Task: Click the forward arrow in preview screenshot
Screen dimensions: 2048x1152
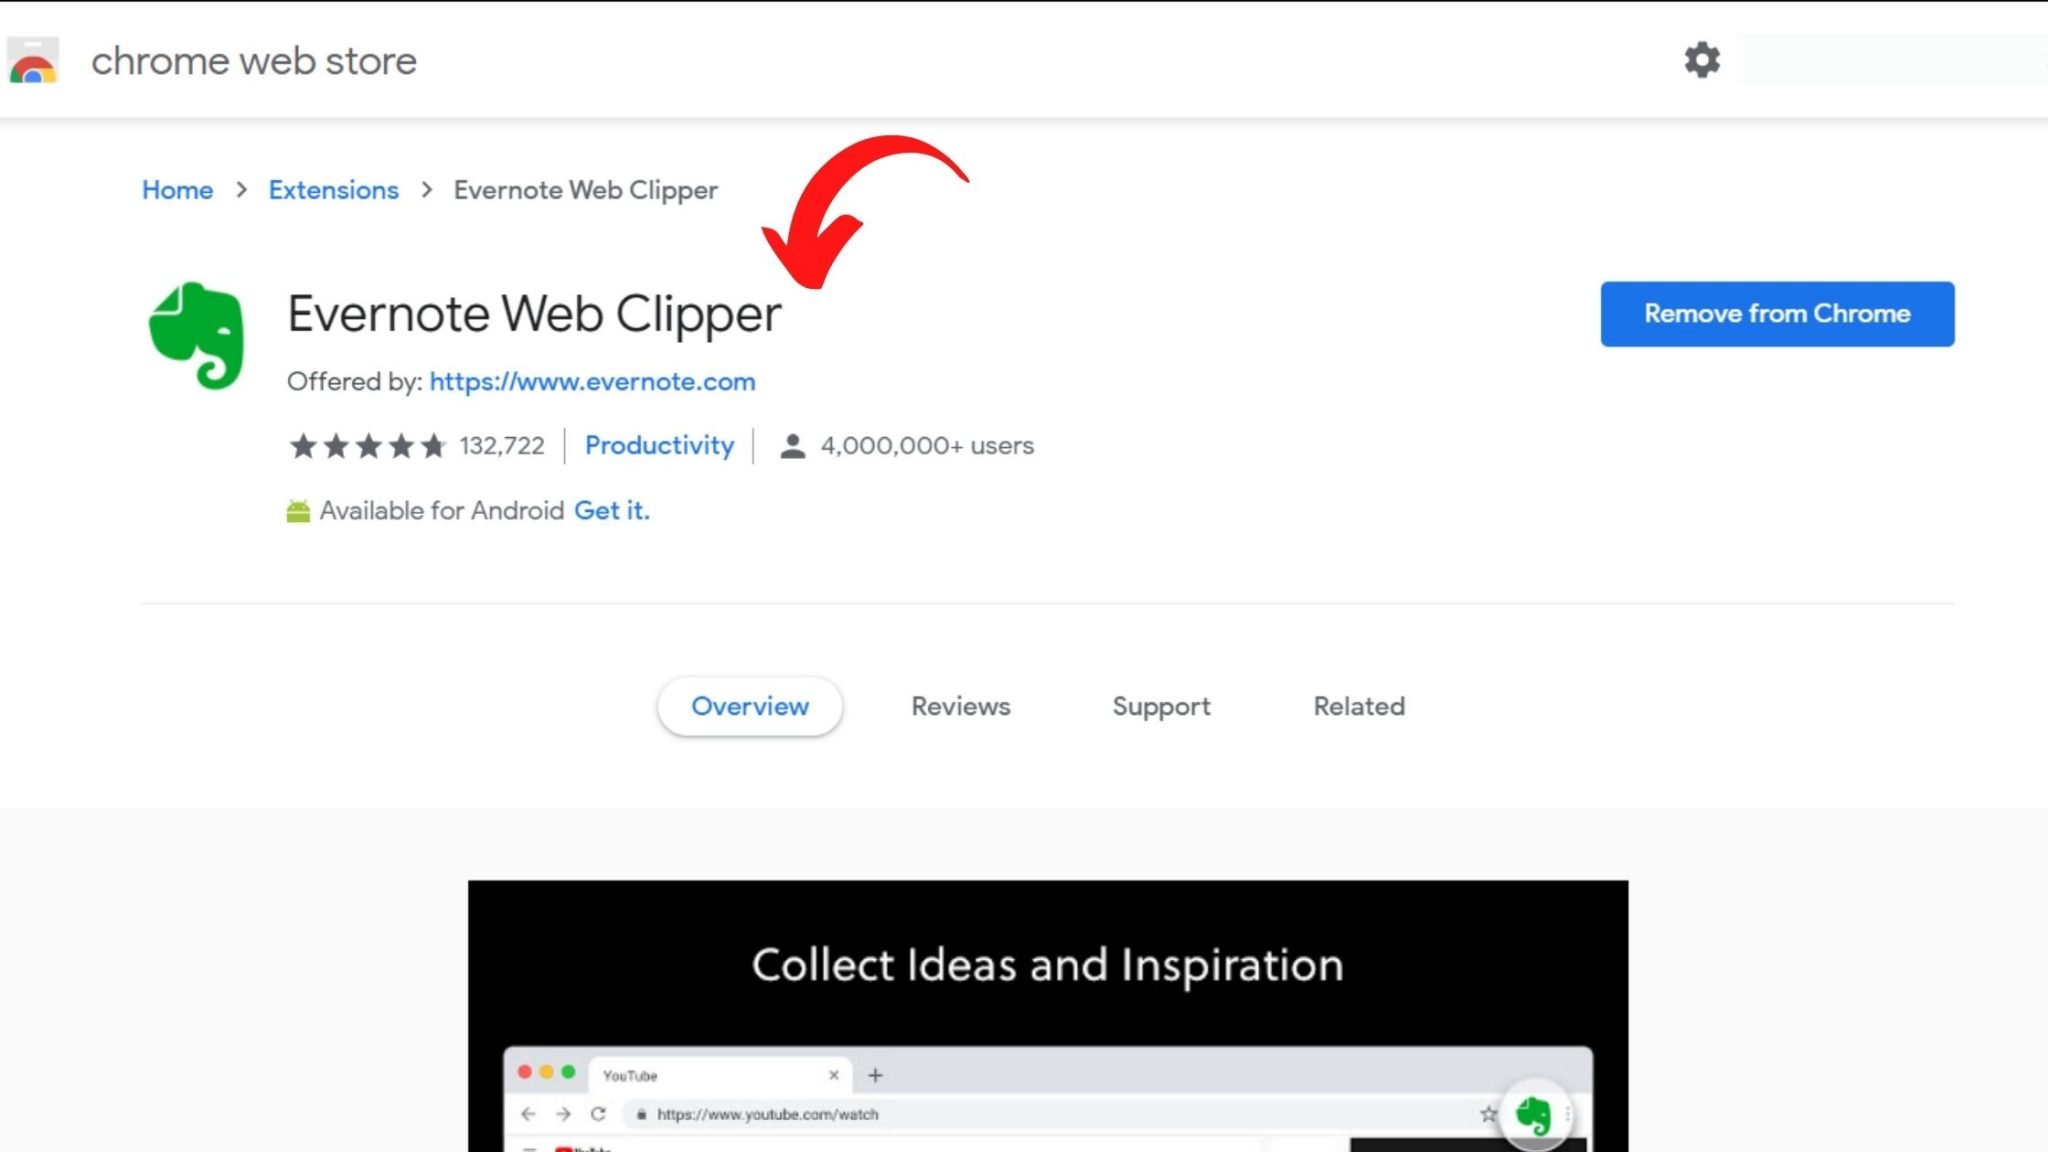Action: tap(563, 1114)
